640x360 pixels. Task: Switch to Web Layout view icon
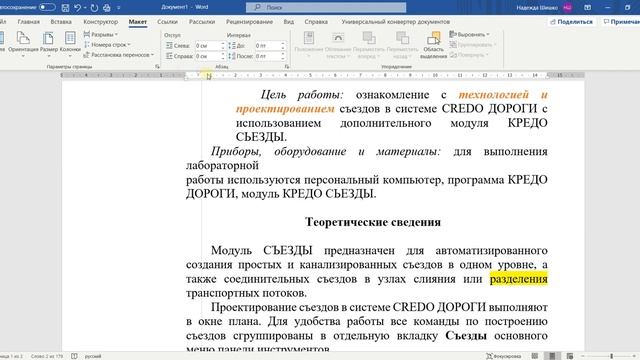570,356
